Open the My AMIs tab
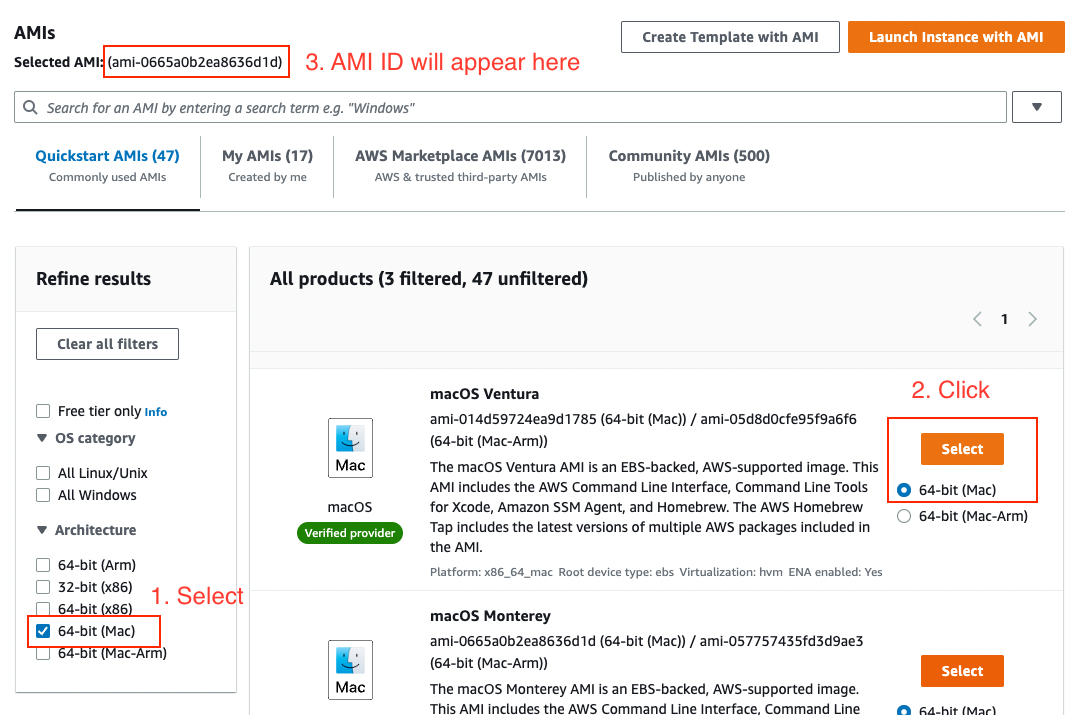This screenshot has height=715, width=1076. [x=268, y=165]
